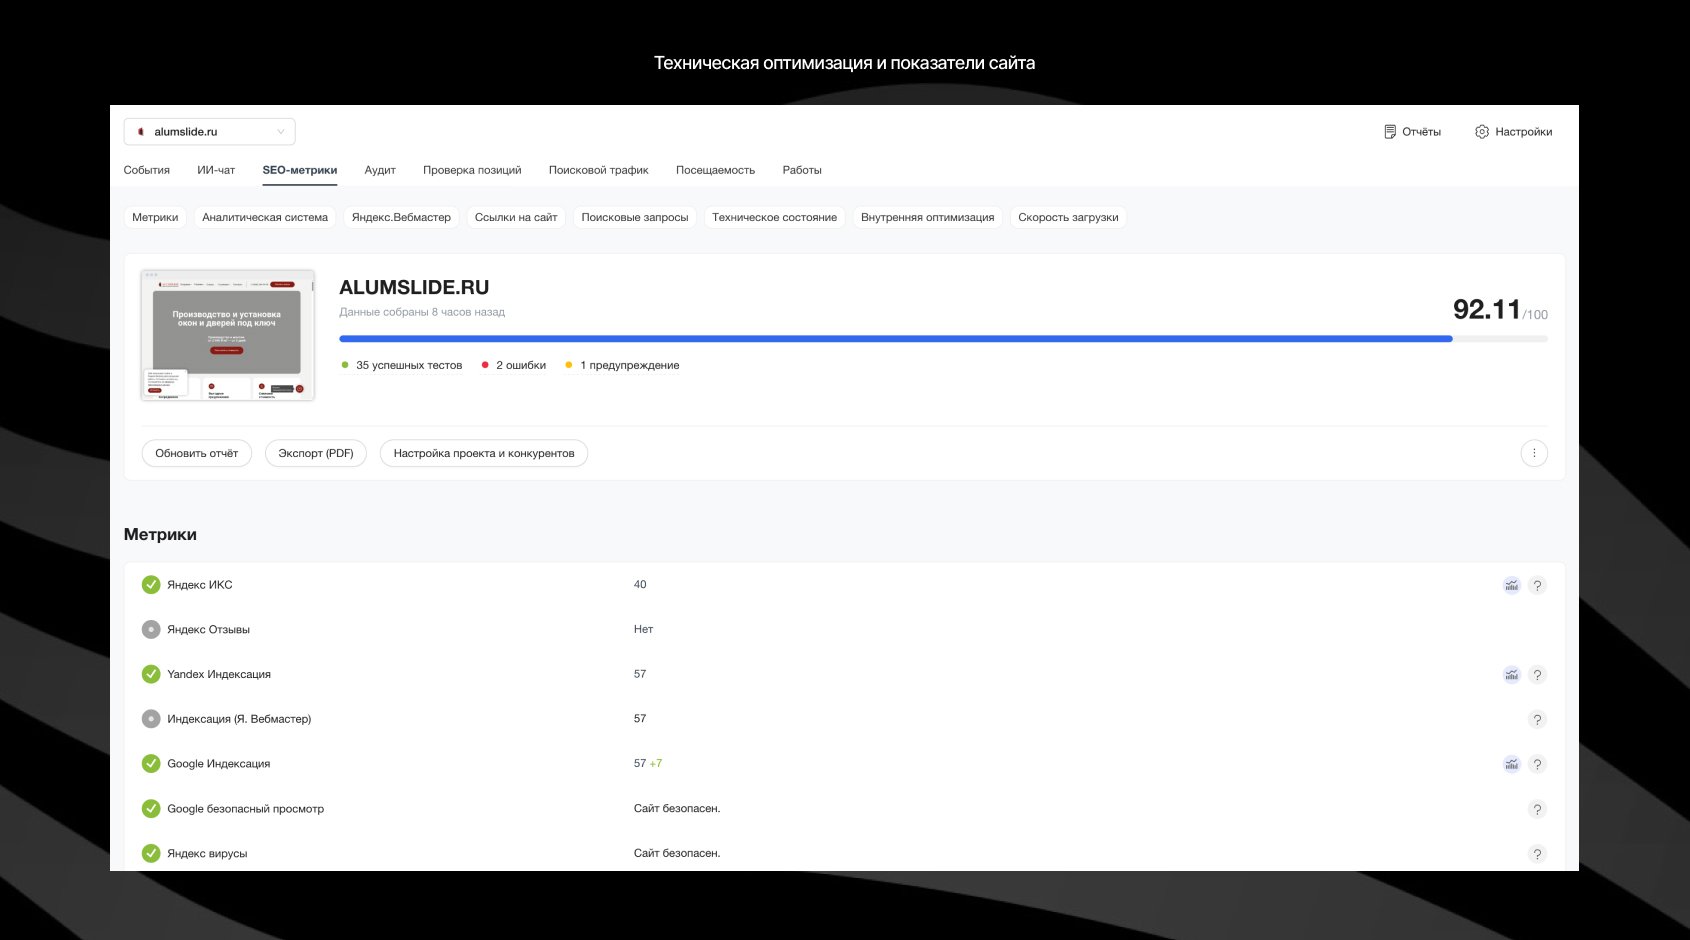Open chart icon for Yandex Индексация
This screenshot has width=1690, height=940.
pyautogui.click(x=1511, y=675)
